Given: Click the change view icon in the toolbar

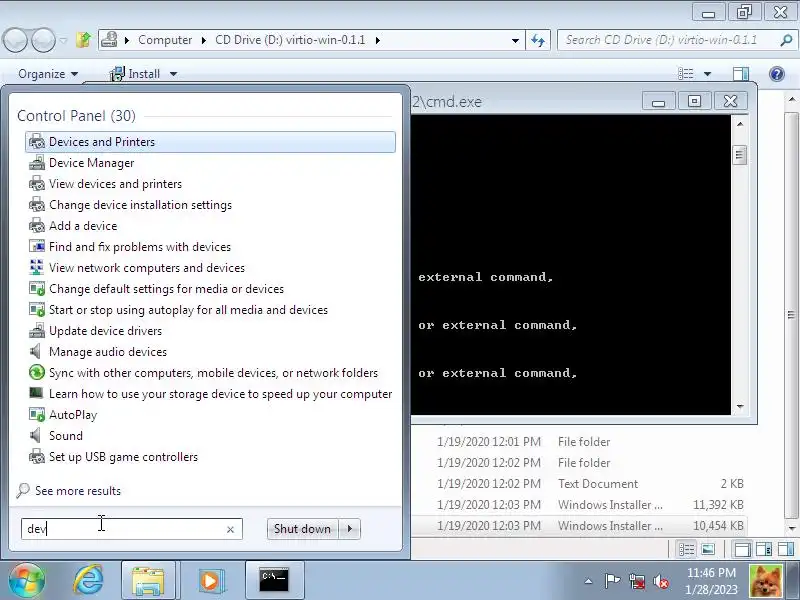Looking at the screenshot, I should pyautogui.click(x=685, y=74).
